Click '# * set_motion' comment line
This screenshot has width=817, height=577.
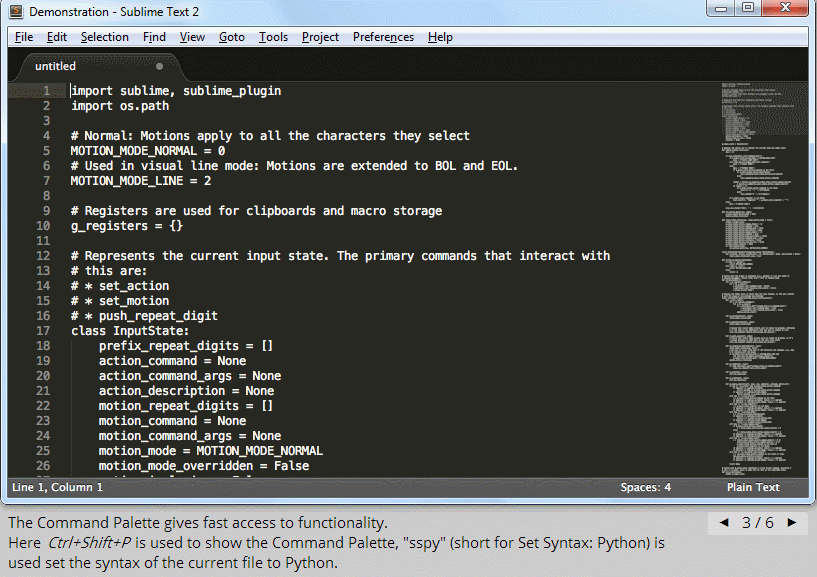click(x=120, y=301)
